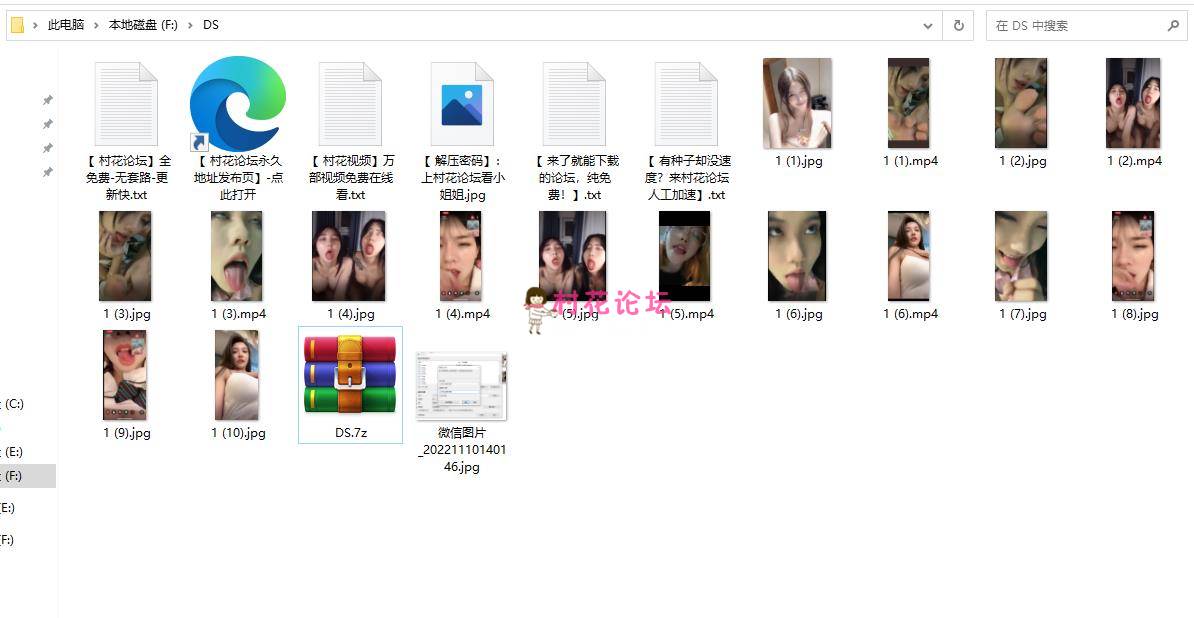Expand the chevron after 此电脑 breadcrumb
1194x618 pixels.
point(97,25)
